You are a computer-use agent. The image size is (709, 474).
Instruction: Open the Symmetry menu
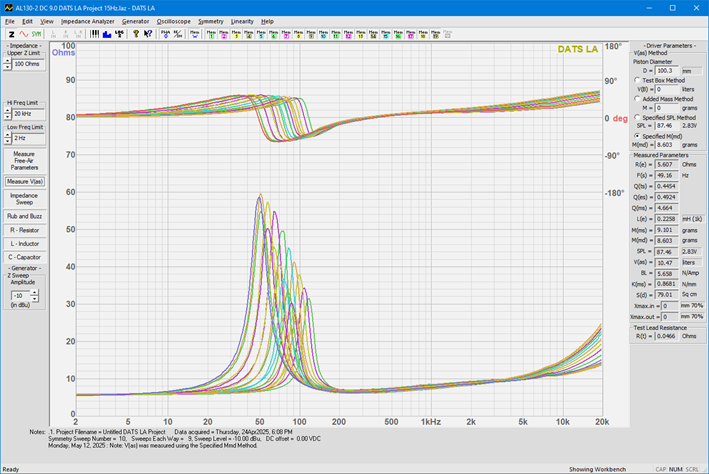[211, 21]
